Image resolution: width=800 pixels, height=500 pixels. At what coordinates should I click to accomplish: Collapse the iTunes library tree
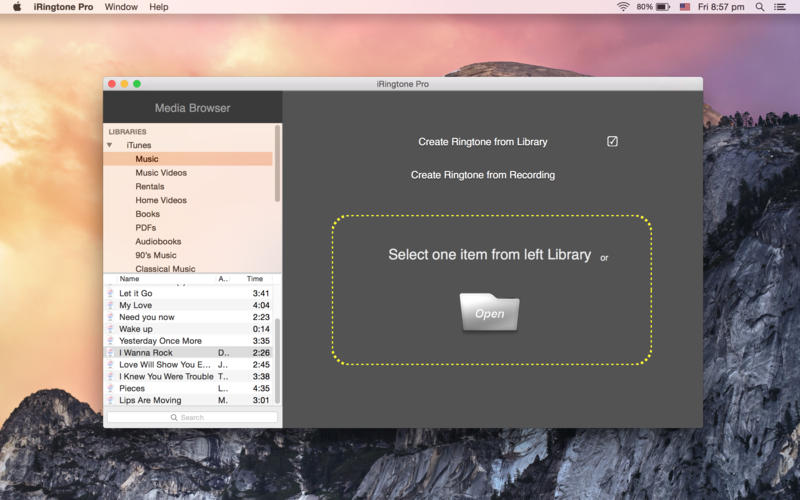[x=109, y=145]
